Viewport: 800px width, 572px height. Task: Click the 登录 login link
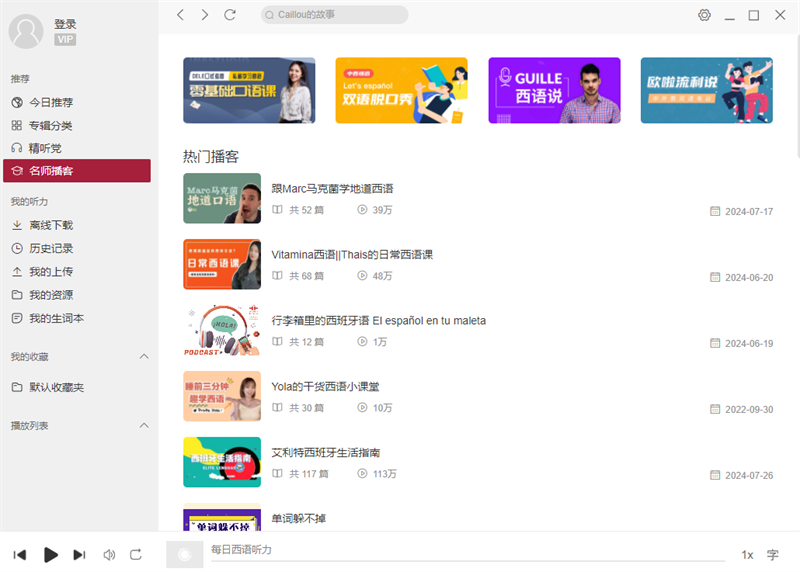[x=65, y=24]
